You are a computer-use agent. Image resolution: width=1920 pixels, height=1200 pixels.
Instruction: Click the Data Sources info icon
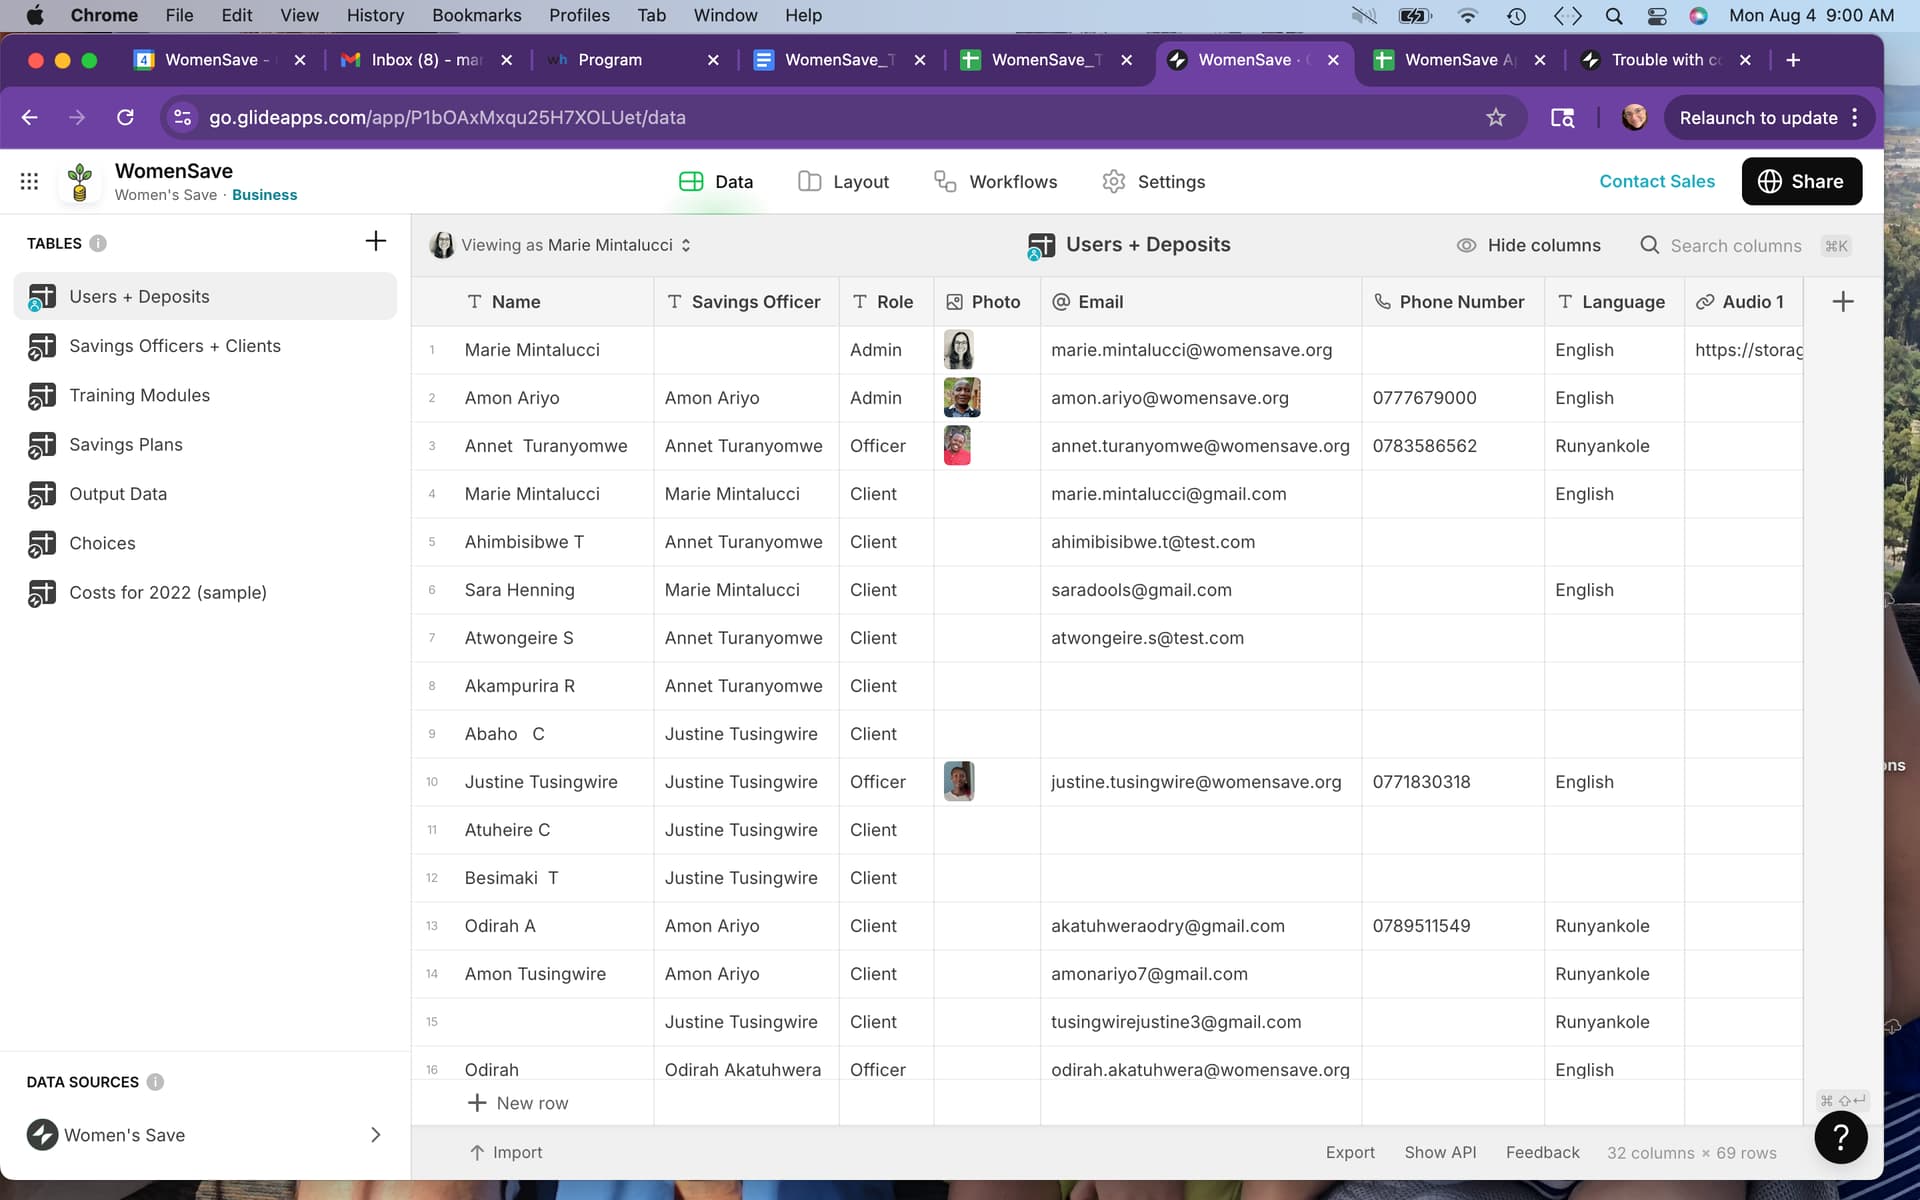[155, 1082]
